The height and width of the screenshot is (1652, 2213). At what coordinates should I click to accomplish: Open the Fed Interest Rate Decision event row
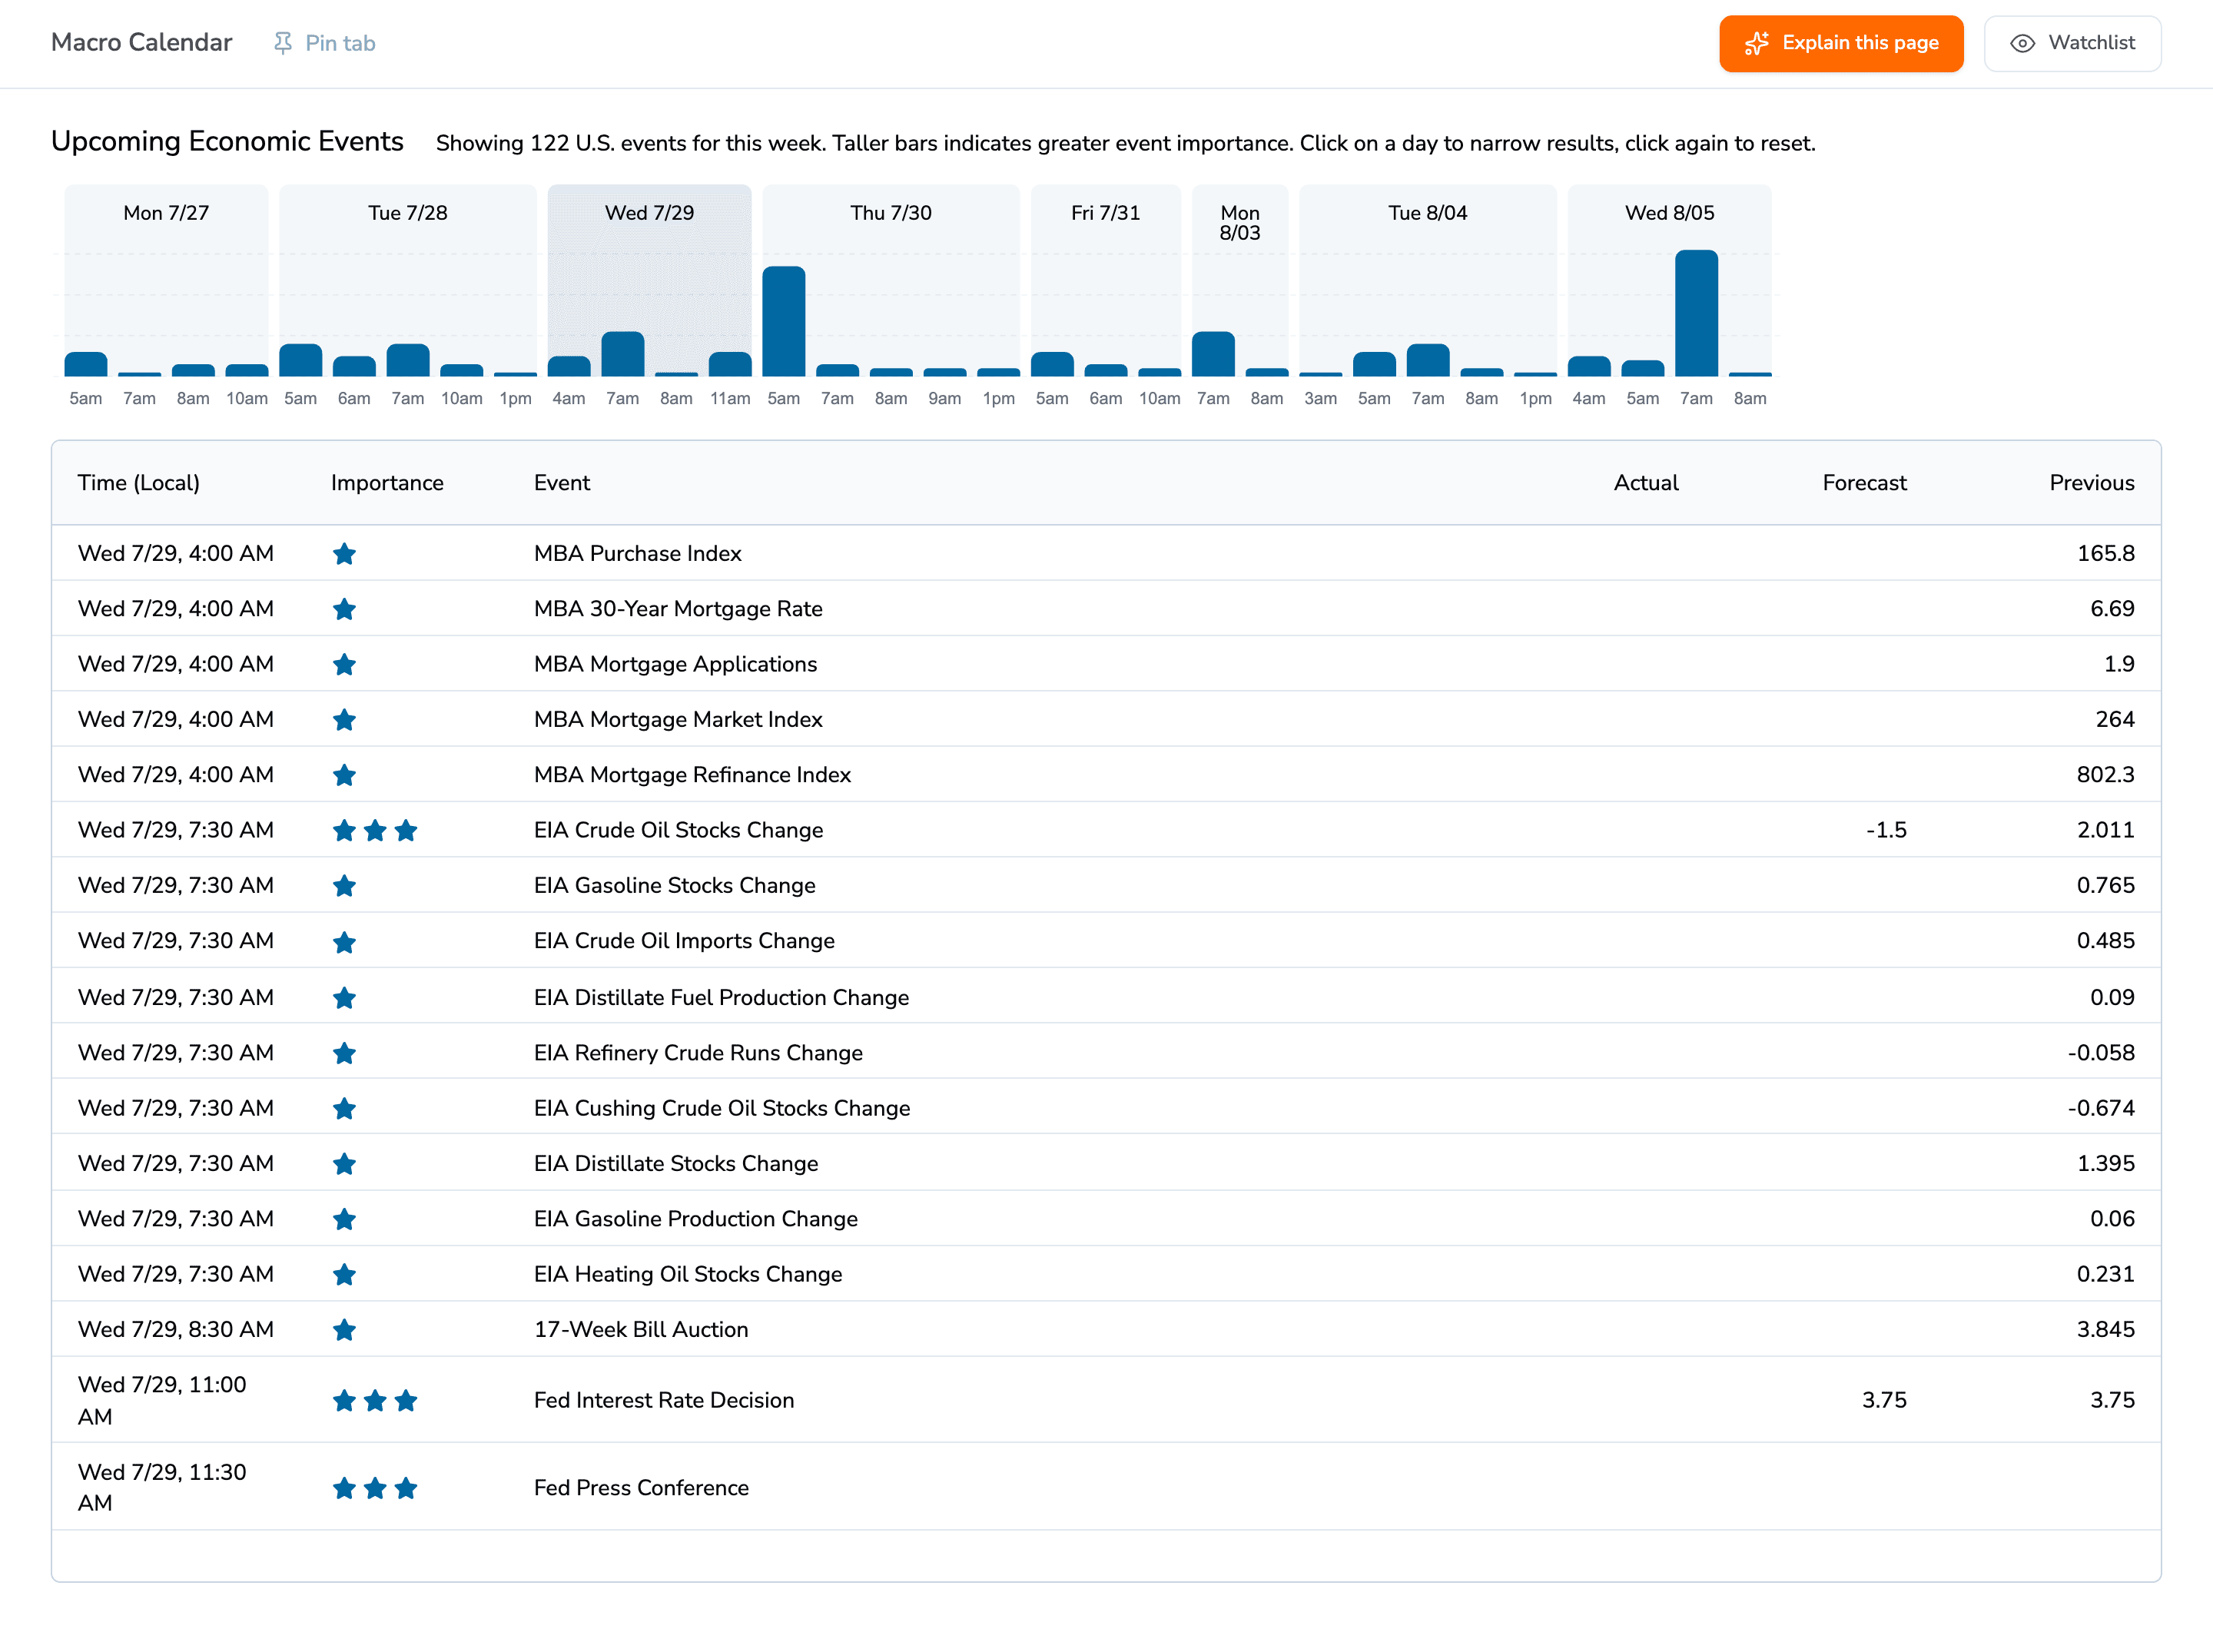tap(1106, 1400)
